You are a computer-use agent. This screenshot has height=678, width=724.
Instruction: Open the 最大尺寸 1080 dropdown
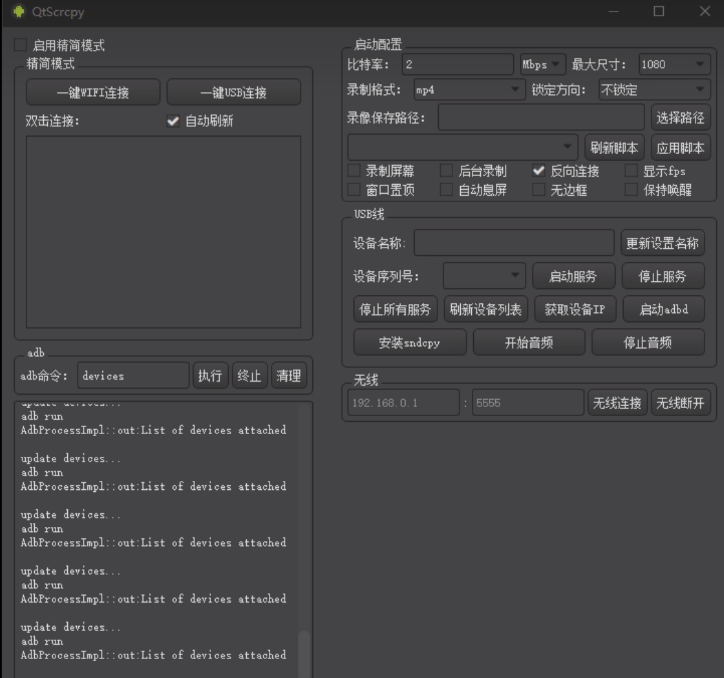click(674, 64)
